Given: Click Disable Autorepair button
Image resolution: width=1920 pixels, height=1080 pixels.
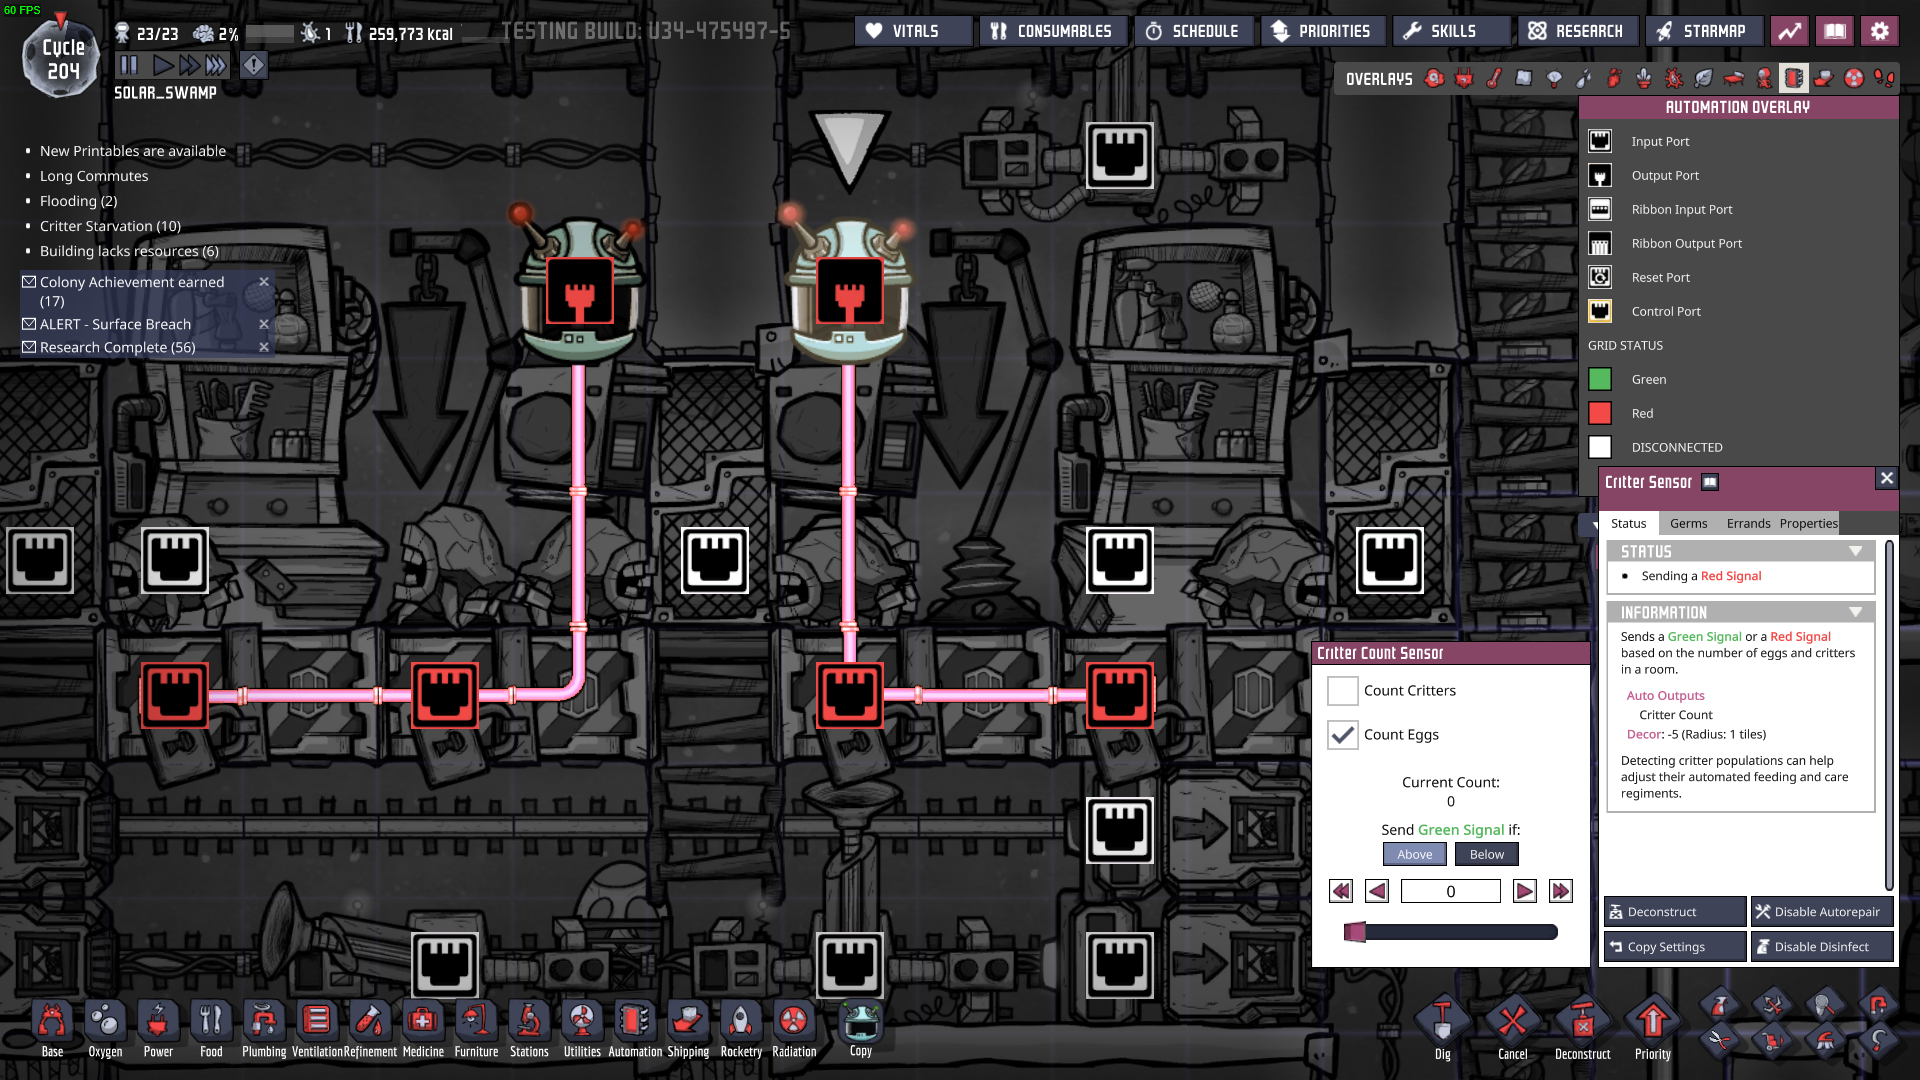Looking at the screenshot, I should 1822,912.
